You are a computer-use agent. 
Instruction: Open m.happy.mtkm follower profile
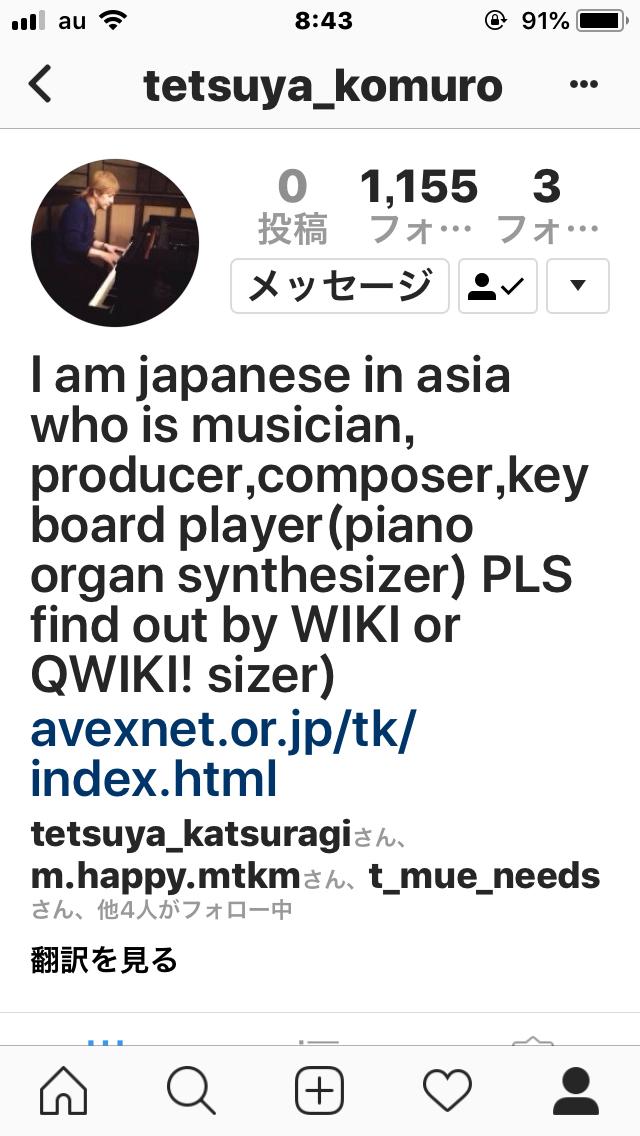point(165,877)
